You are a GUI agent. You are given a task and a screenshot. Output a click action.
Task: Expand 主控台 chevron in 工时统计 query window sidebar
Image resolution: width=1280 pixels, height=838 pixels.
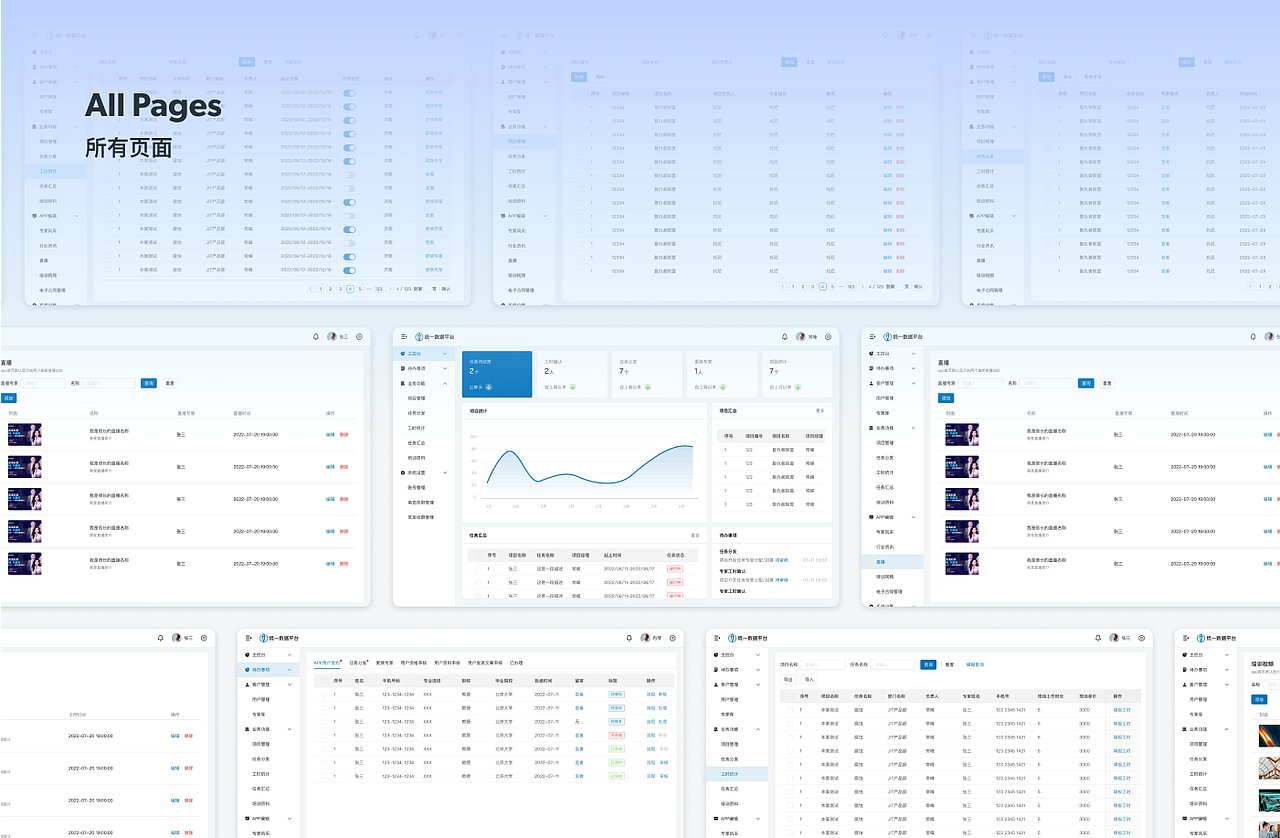tap(758, 655)
